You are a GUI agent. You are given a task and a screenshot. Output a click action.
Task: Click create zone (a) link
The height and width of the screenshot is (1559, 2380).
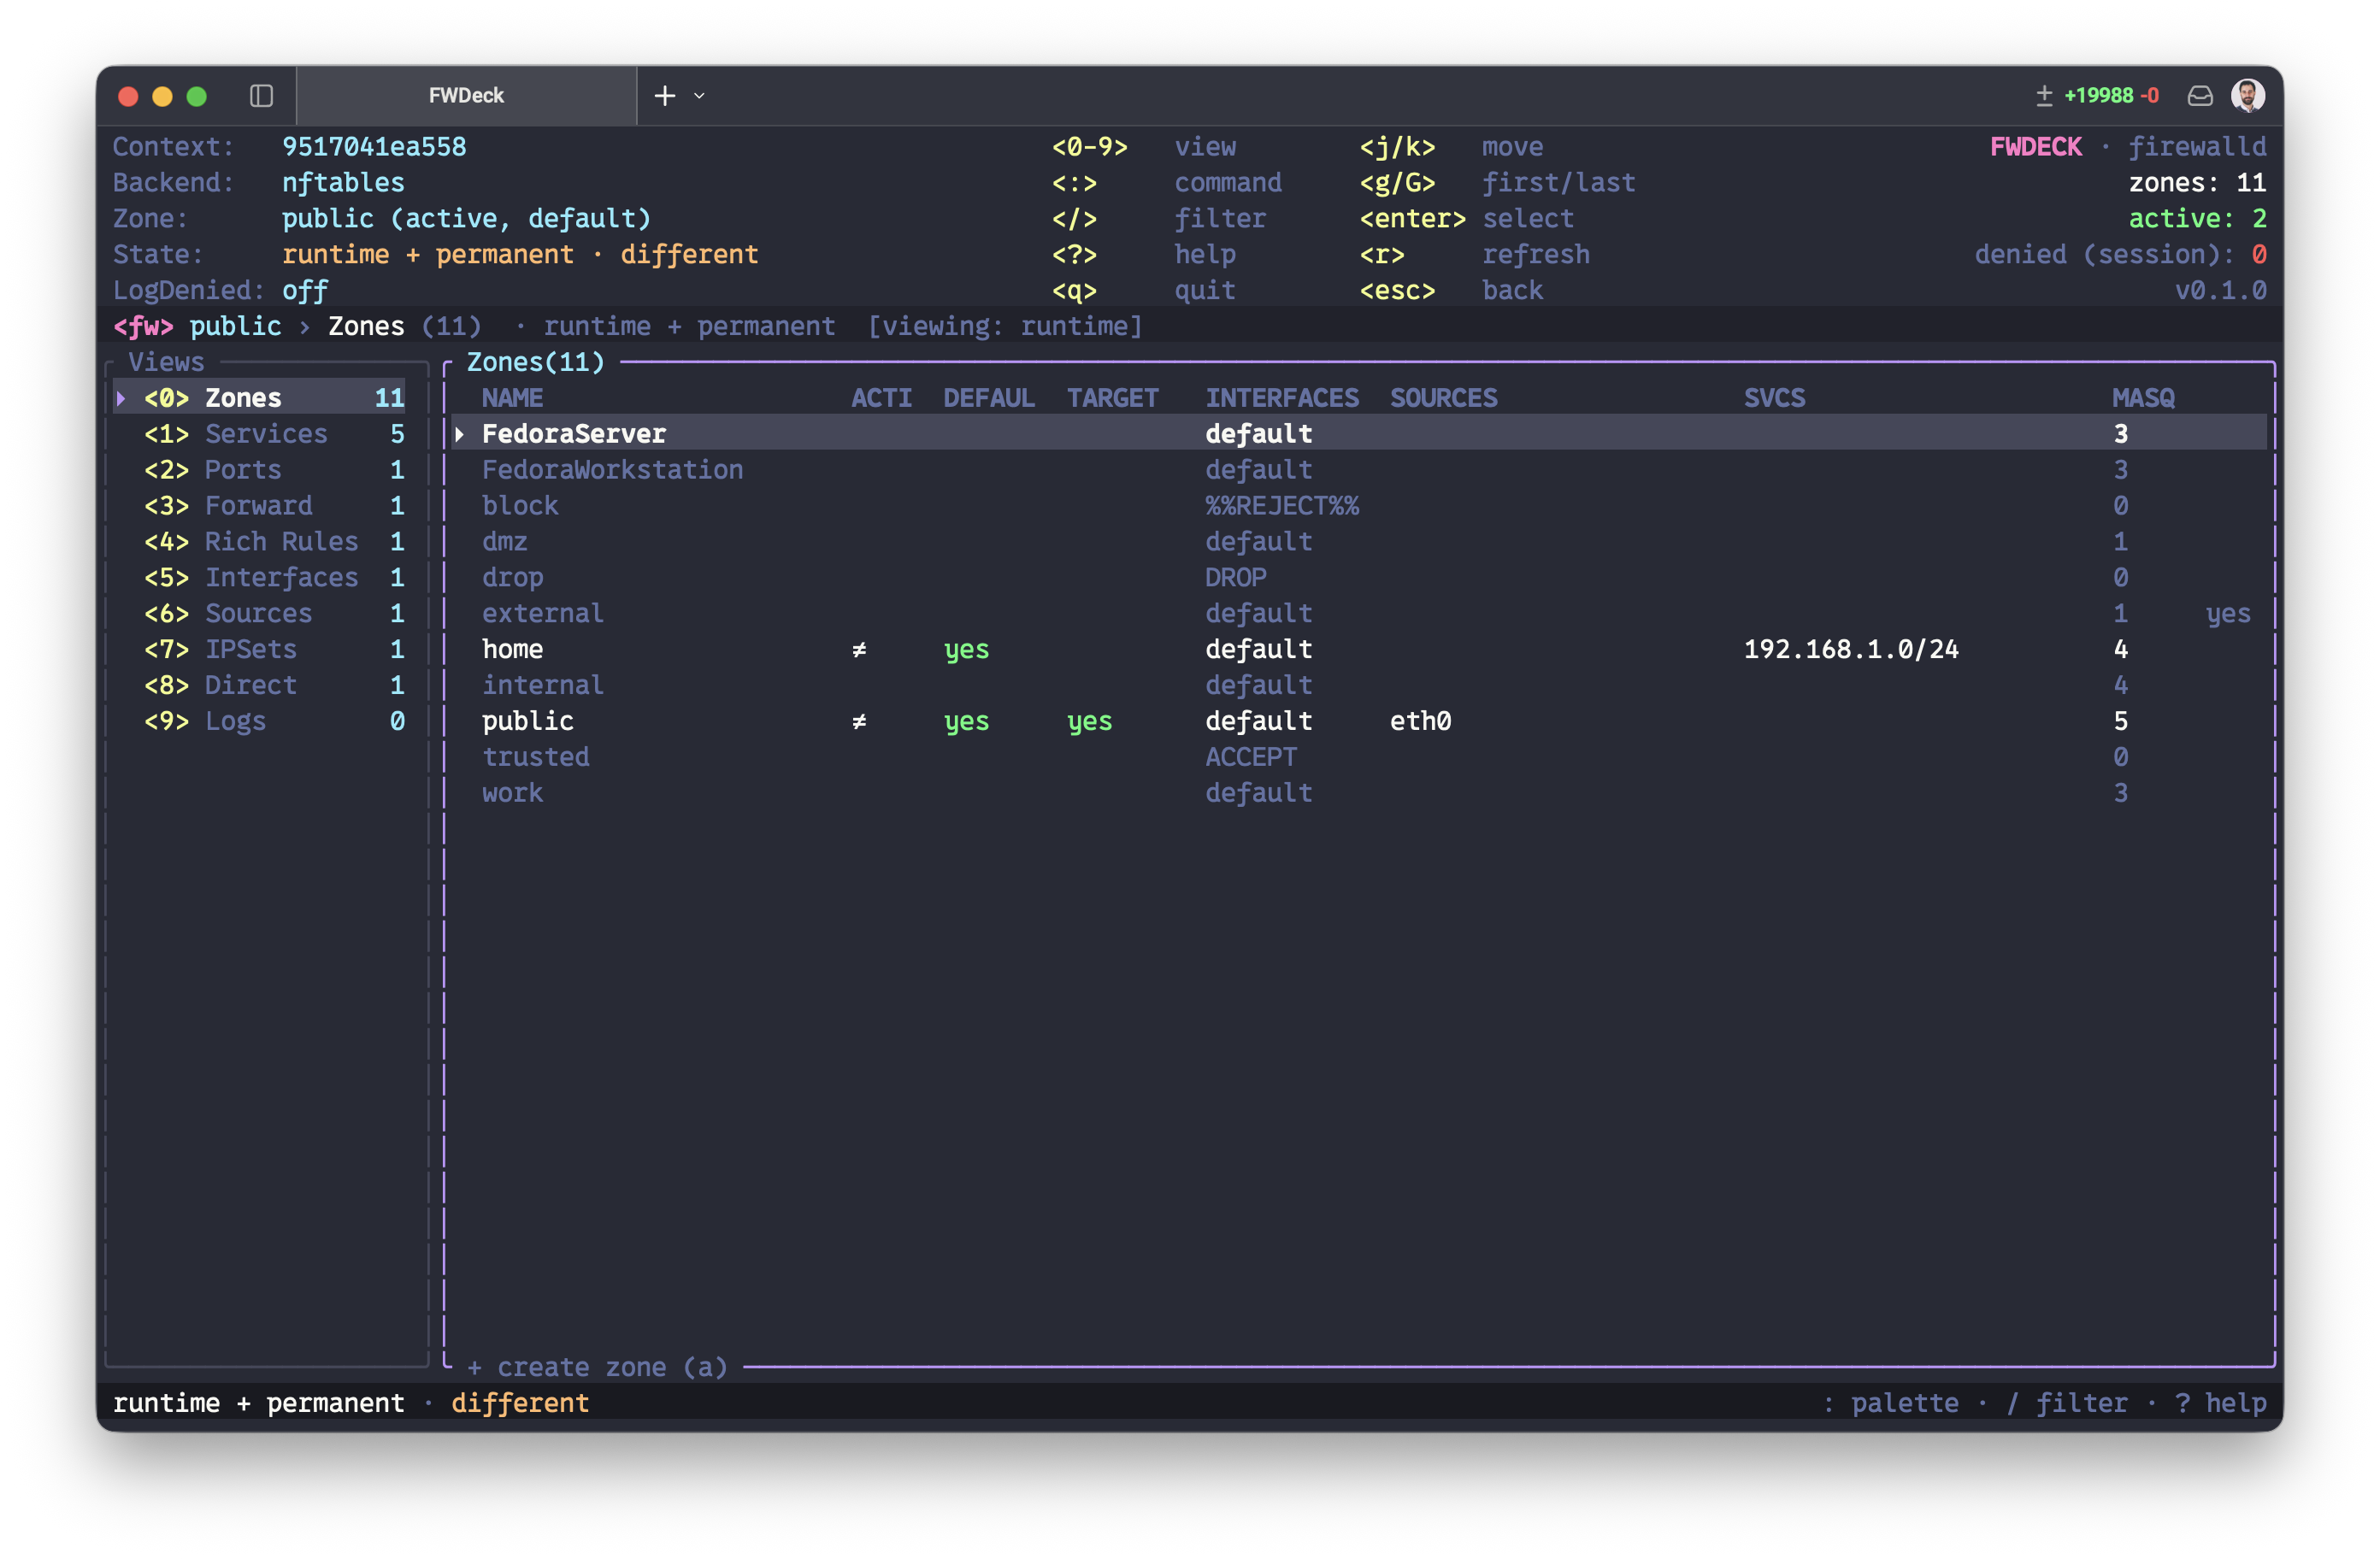597,1367
